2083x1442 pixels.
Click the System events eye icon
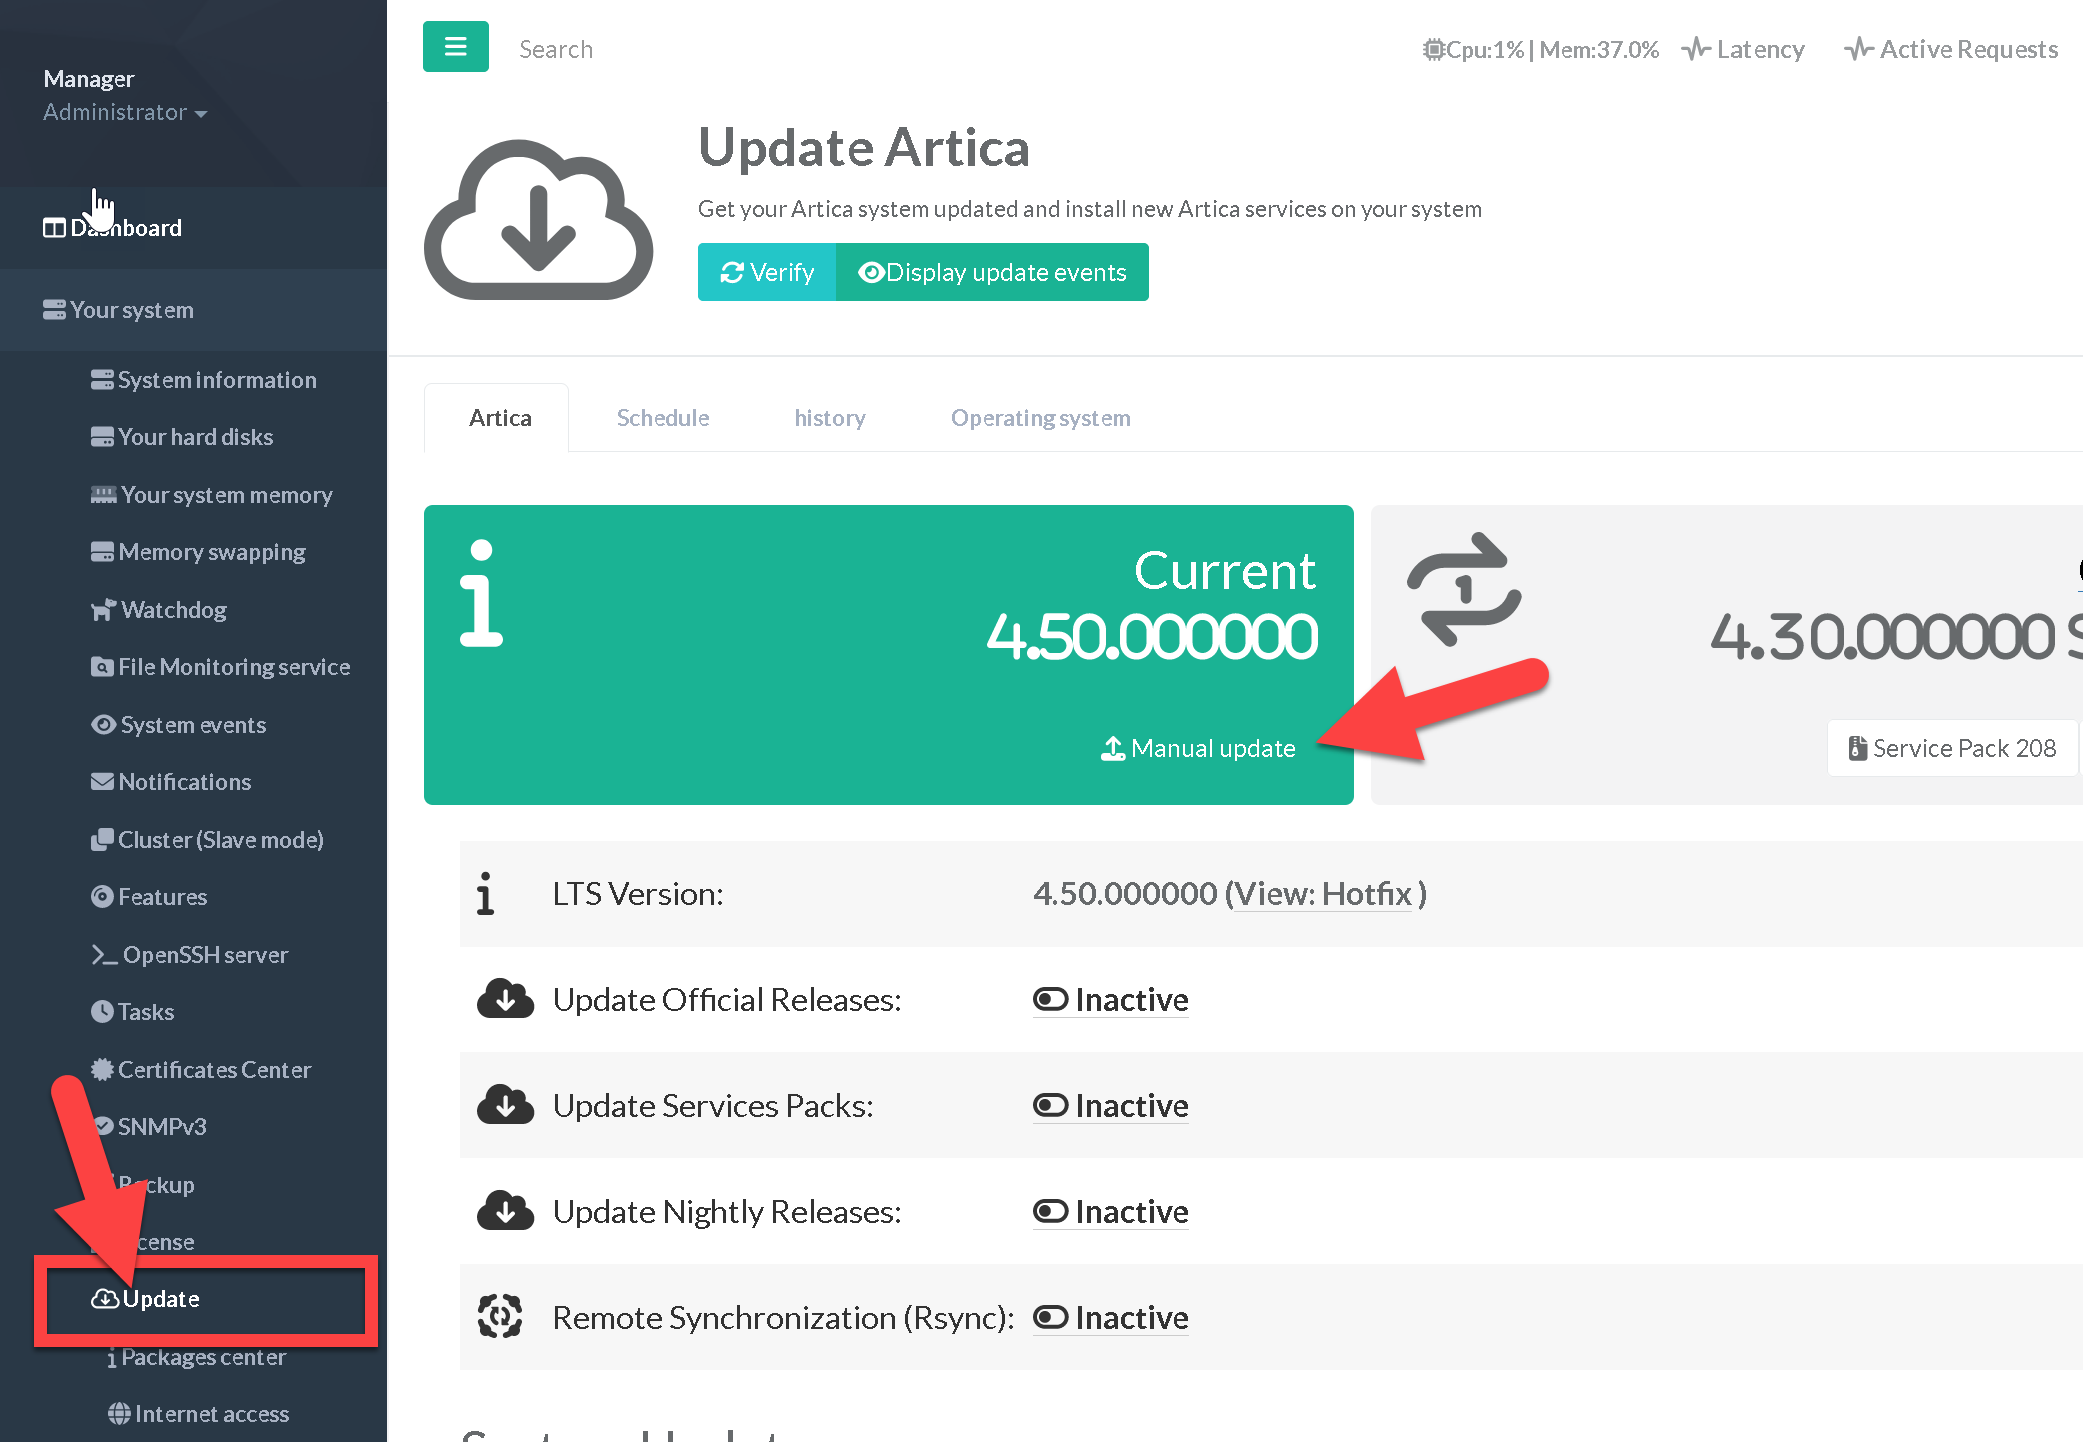[x=103, y=725]
